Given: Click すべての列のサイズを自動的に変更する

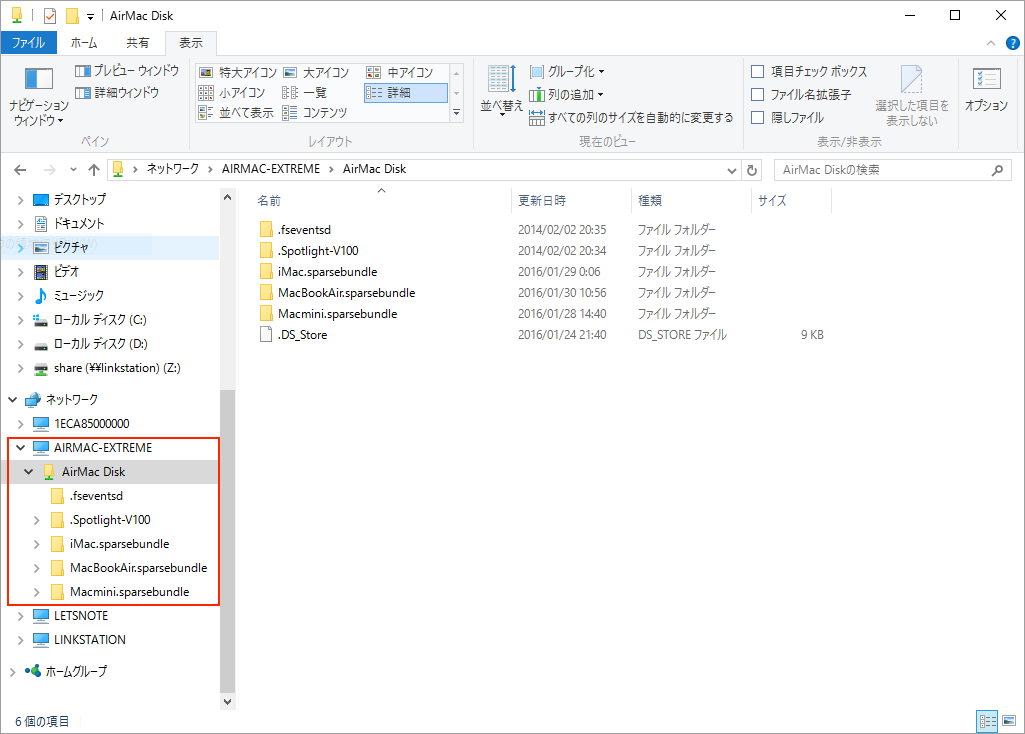Looking at the screenshot, I should pyautogui.click(x=631, y=118).
